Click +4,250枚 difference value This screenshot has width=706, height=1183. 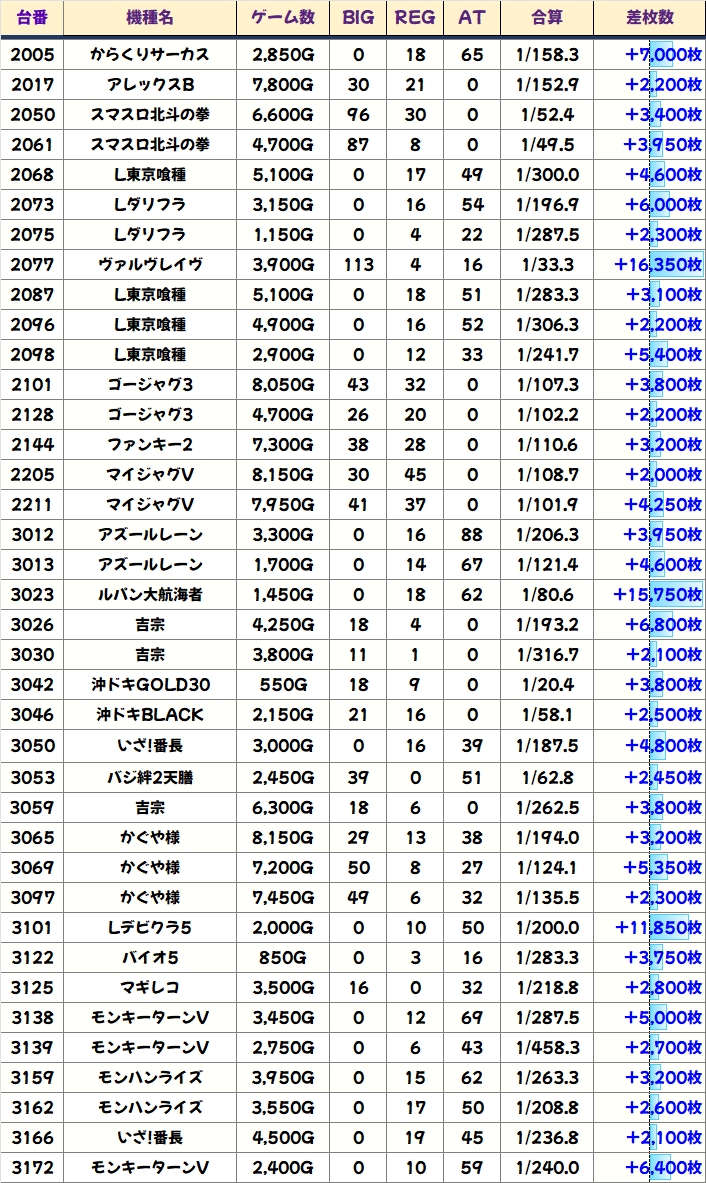pos(663,505)
